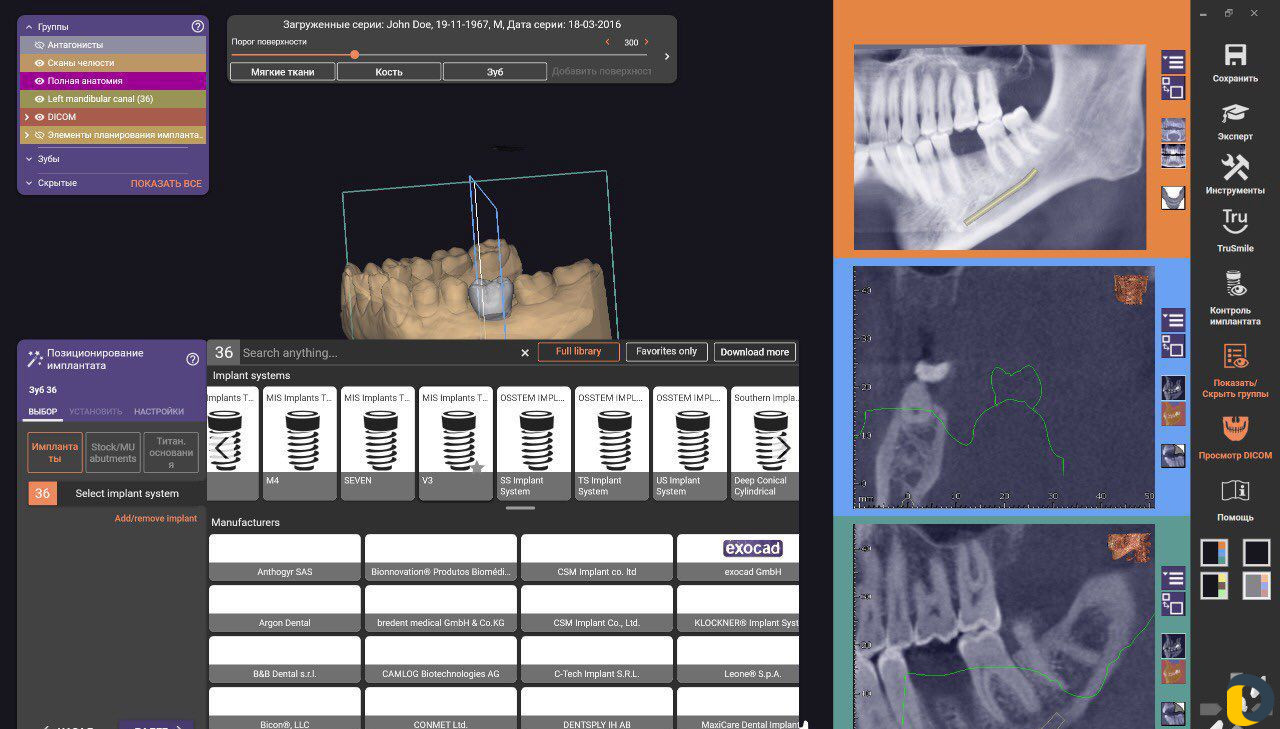
Task: Select Full library filter
Action: coord(579,352)
